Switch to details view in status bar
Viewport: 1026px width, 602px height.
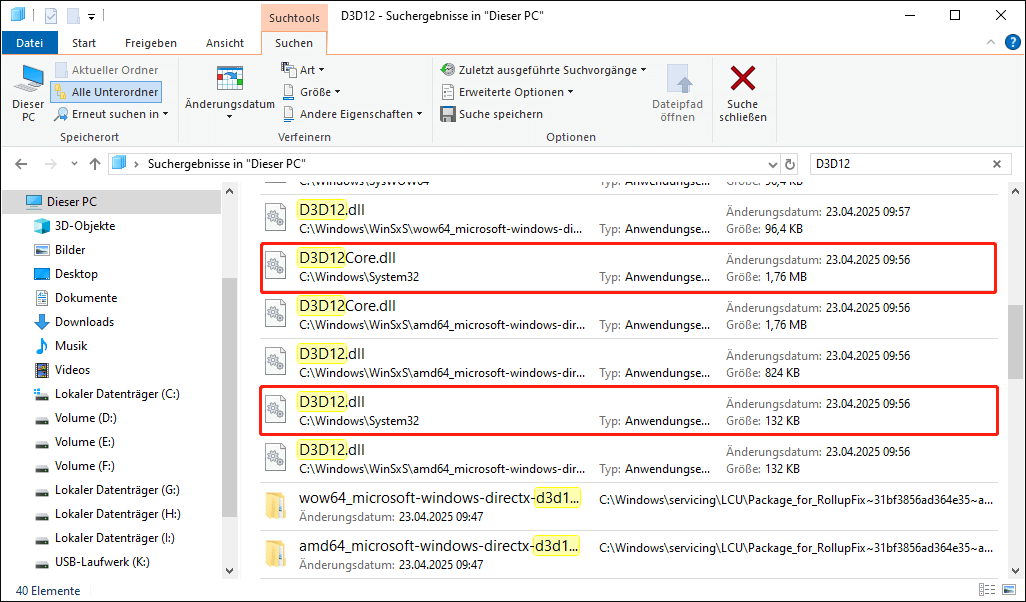[988, 590]
